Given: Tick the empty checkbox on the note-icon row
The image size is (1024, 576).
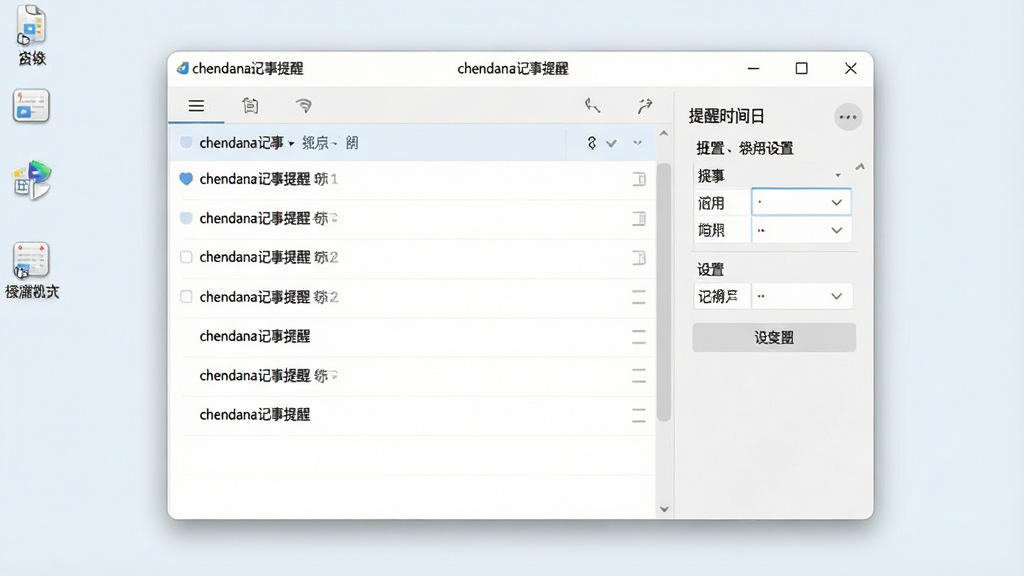Looking at the screenshot, I should coord(186,257).
